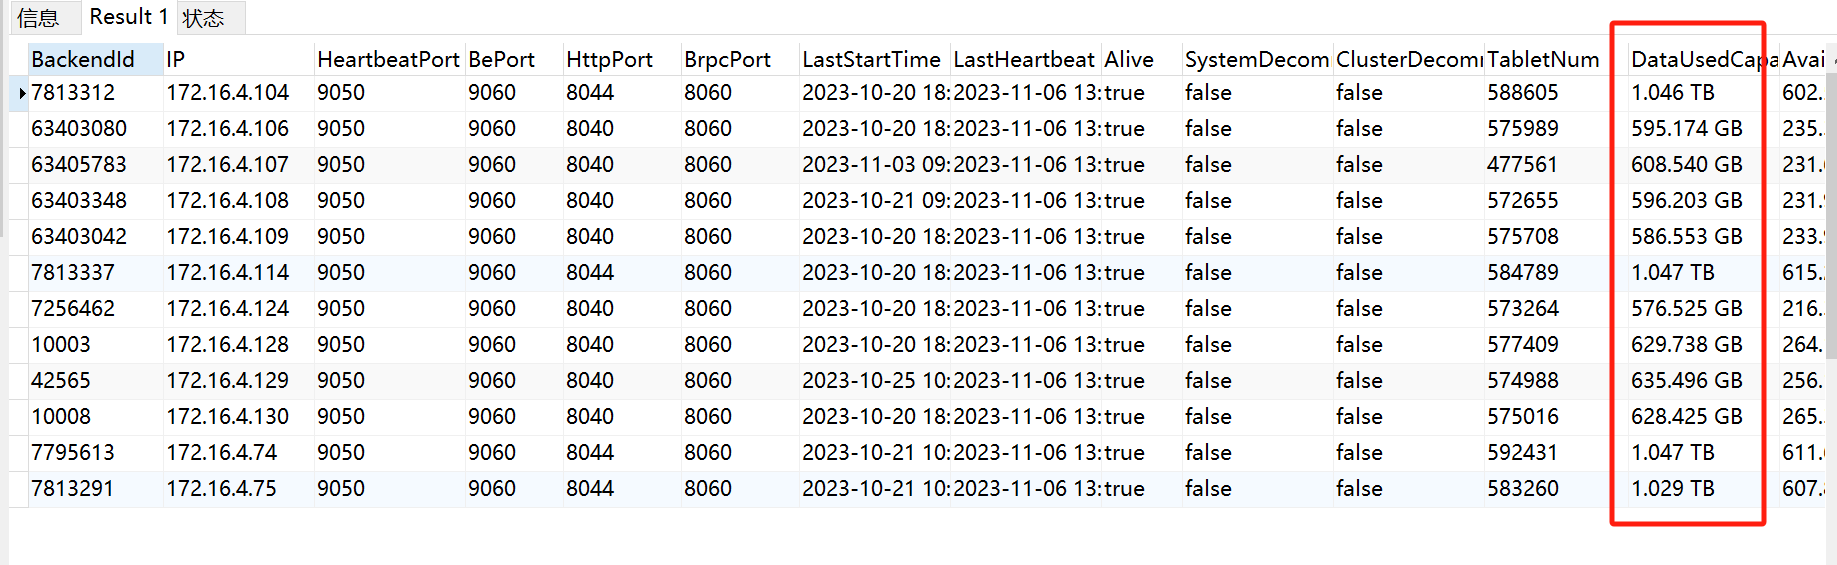Screen dimensions: 1837x565
Task: Click TabletNum cell 477561
Action: click(x=1522, y=165)
